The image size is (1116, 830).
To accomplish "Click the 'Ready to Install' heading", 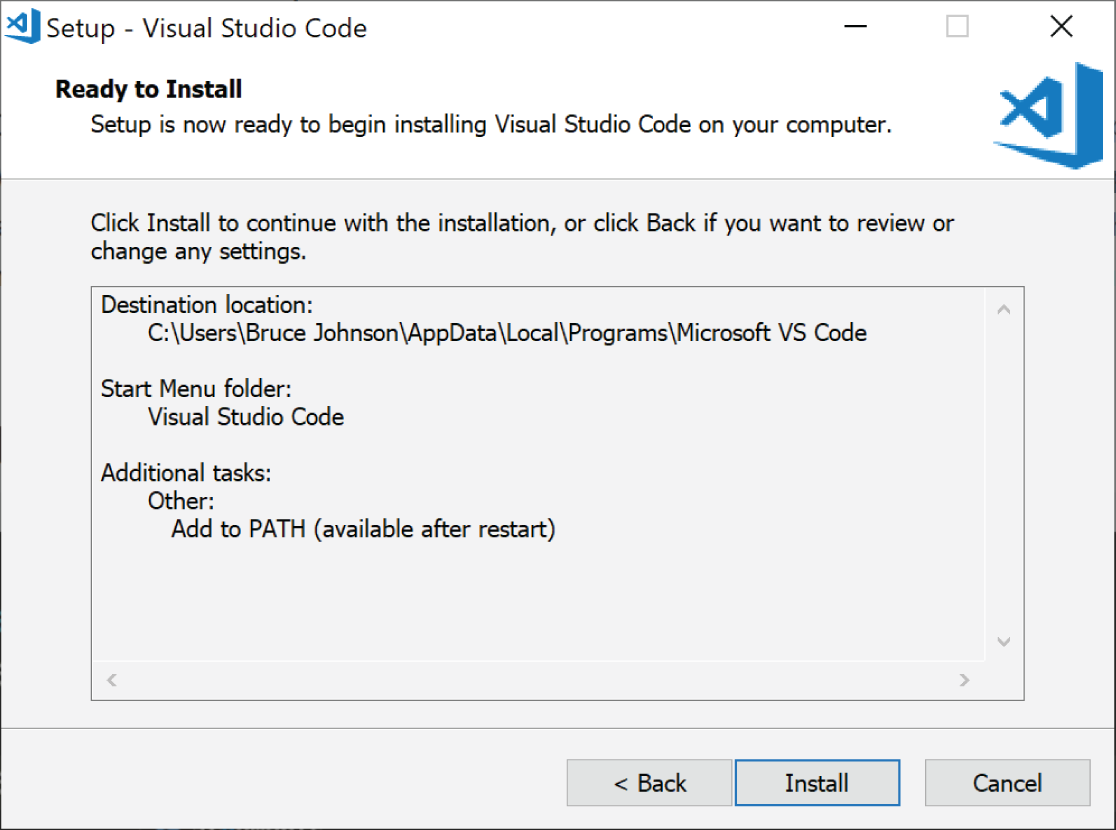I will (149, 89).
